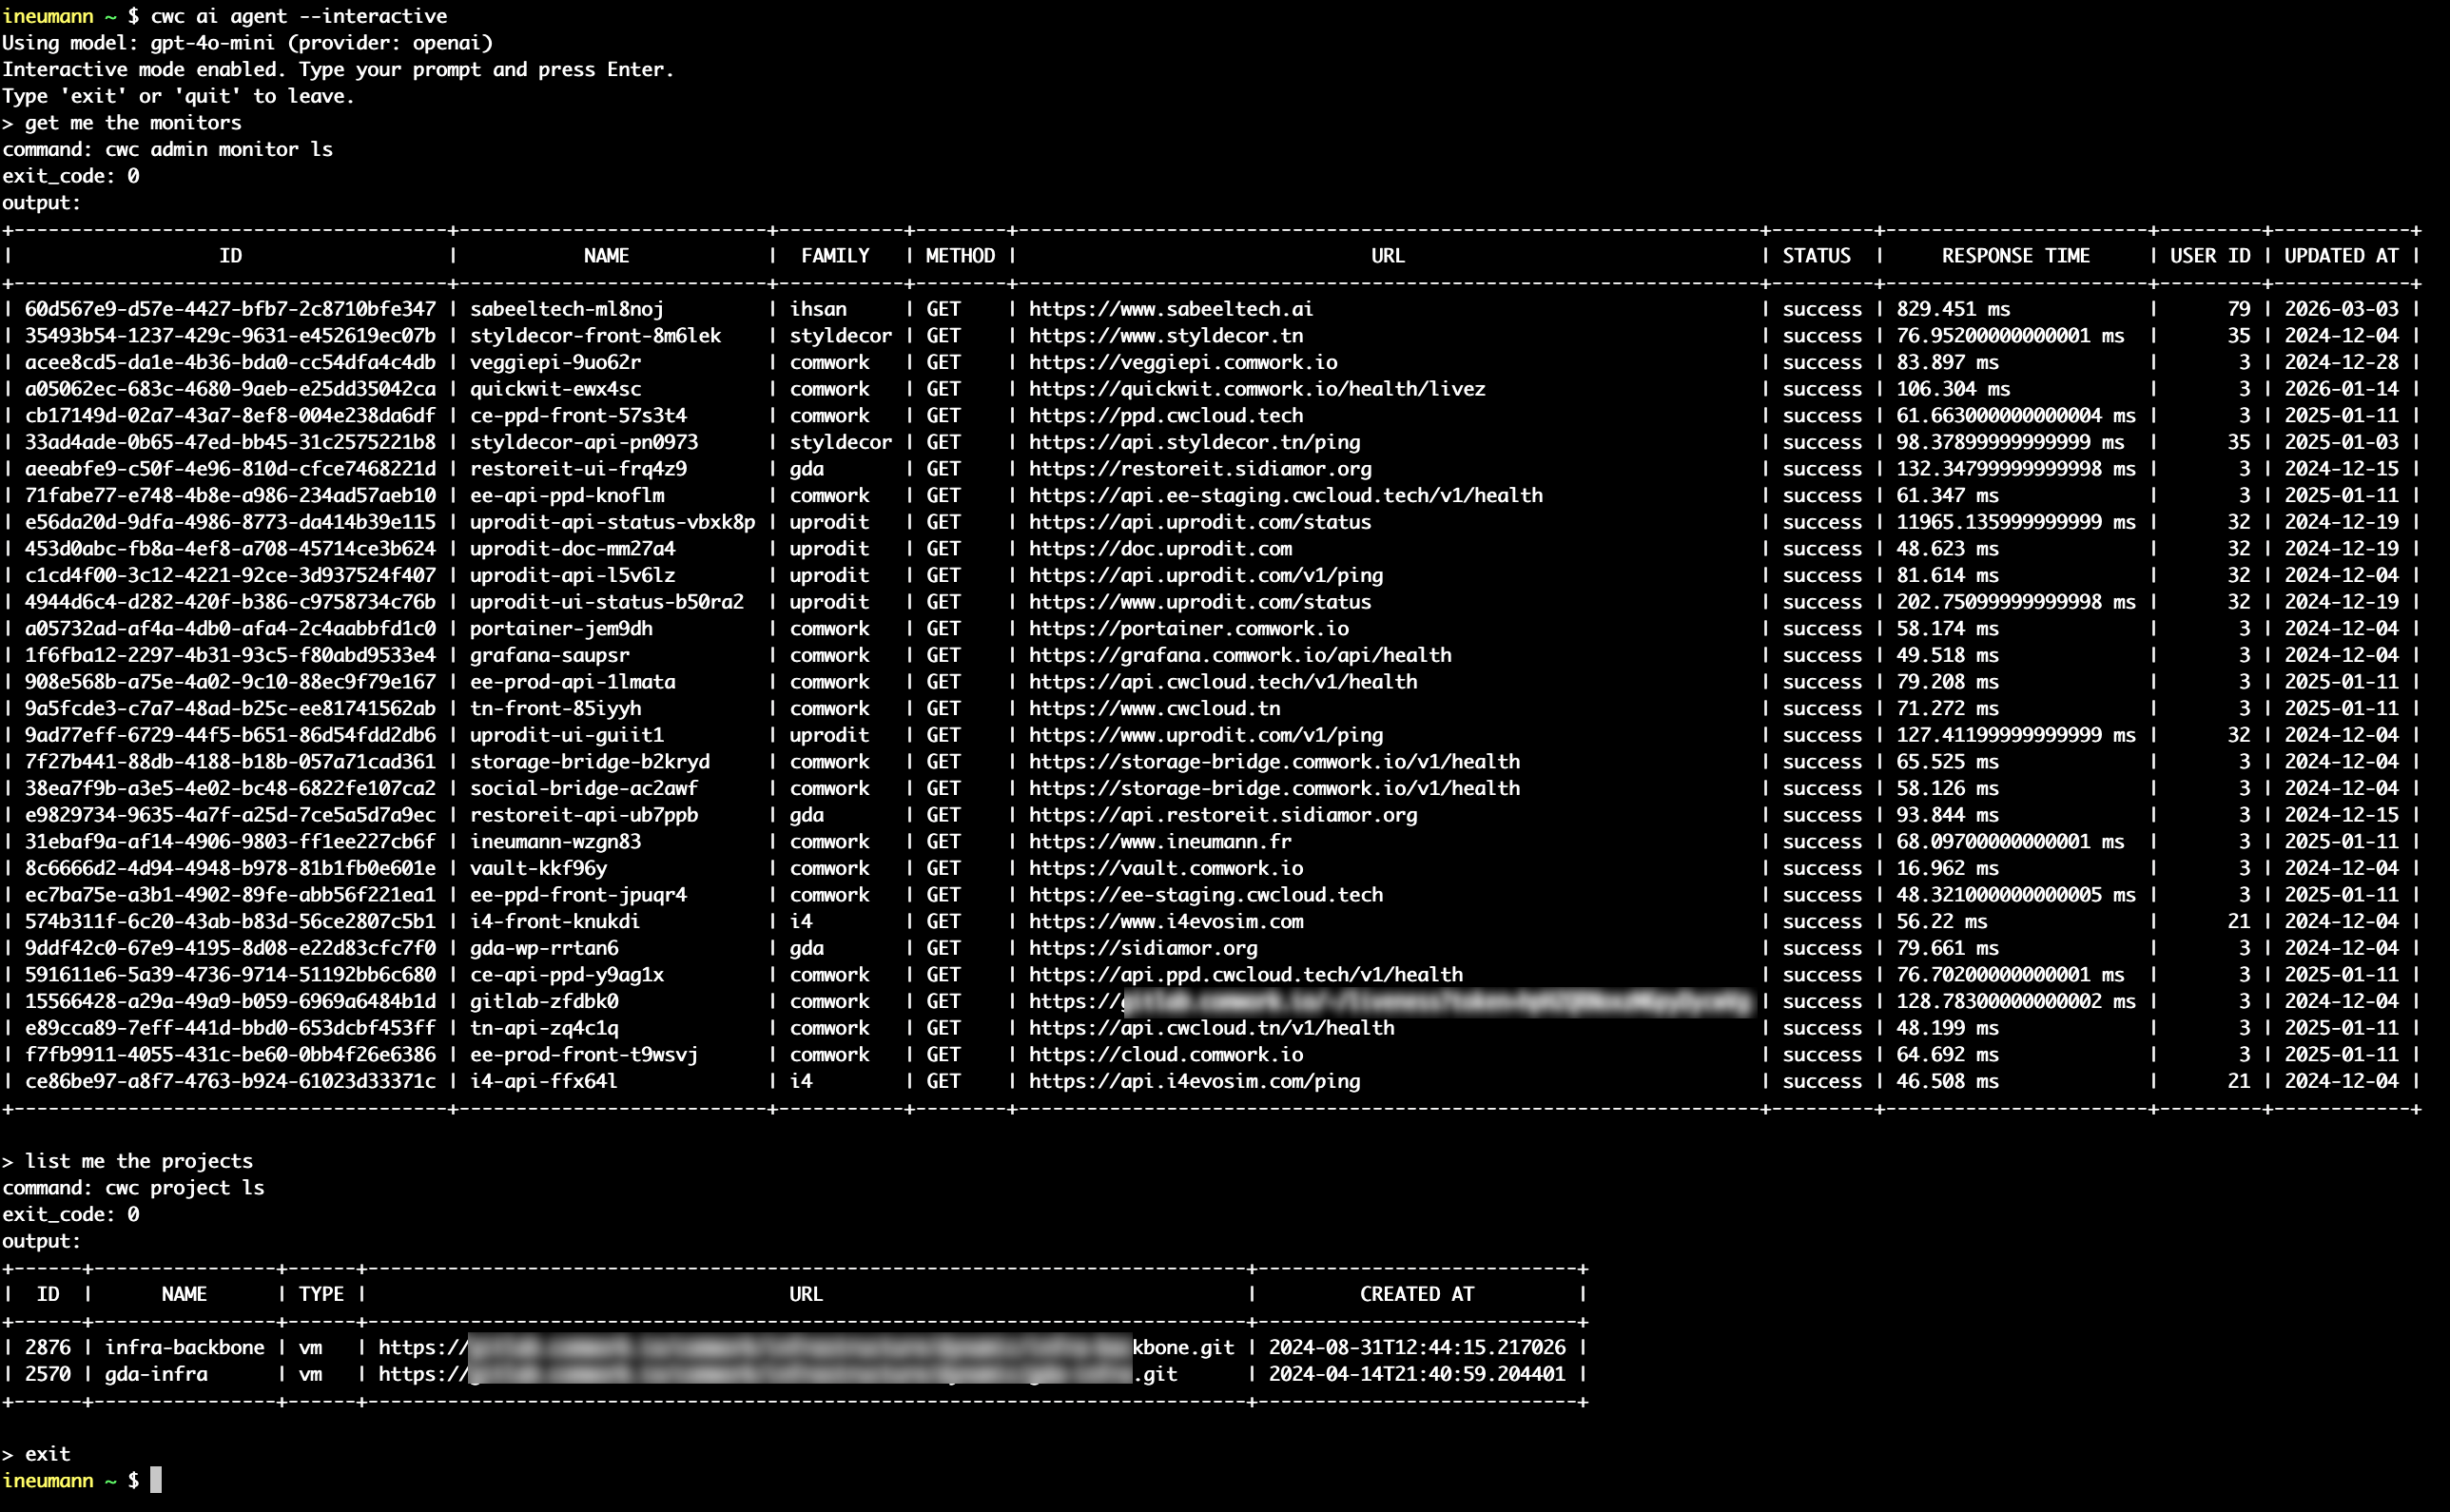Image resolution: width=2450 pixels, height=1512 pixels.
Task: Click the FAMILY column header
Action: (835, 256)
